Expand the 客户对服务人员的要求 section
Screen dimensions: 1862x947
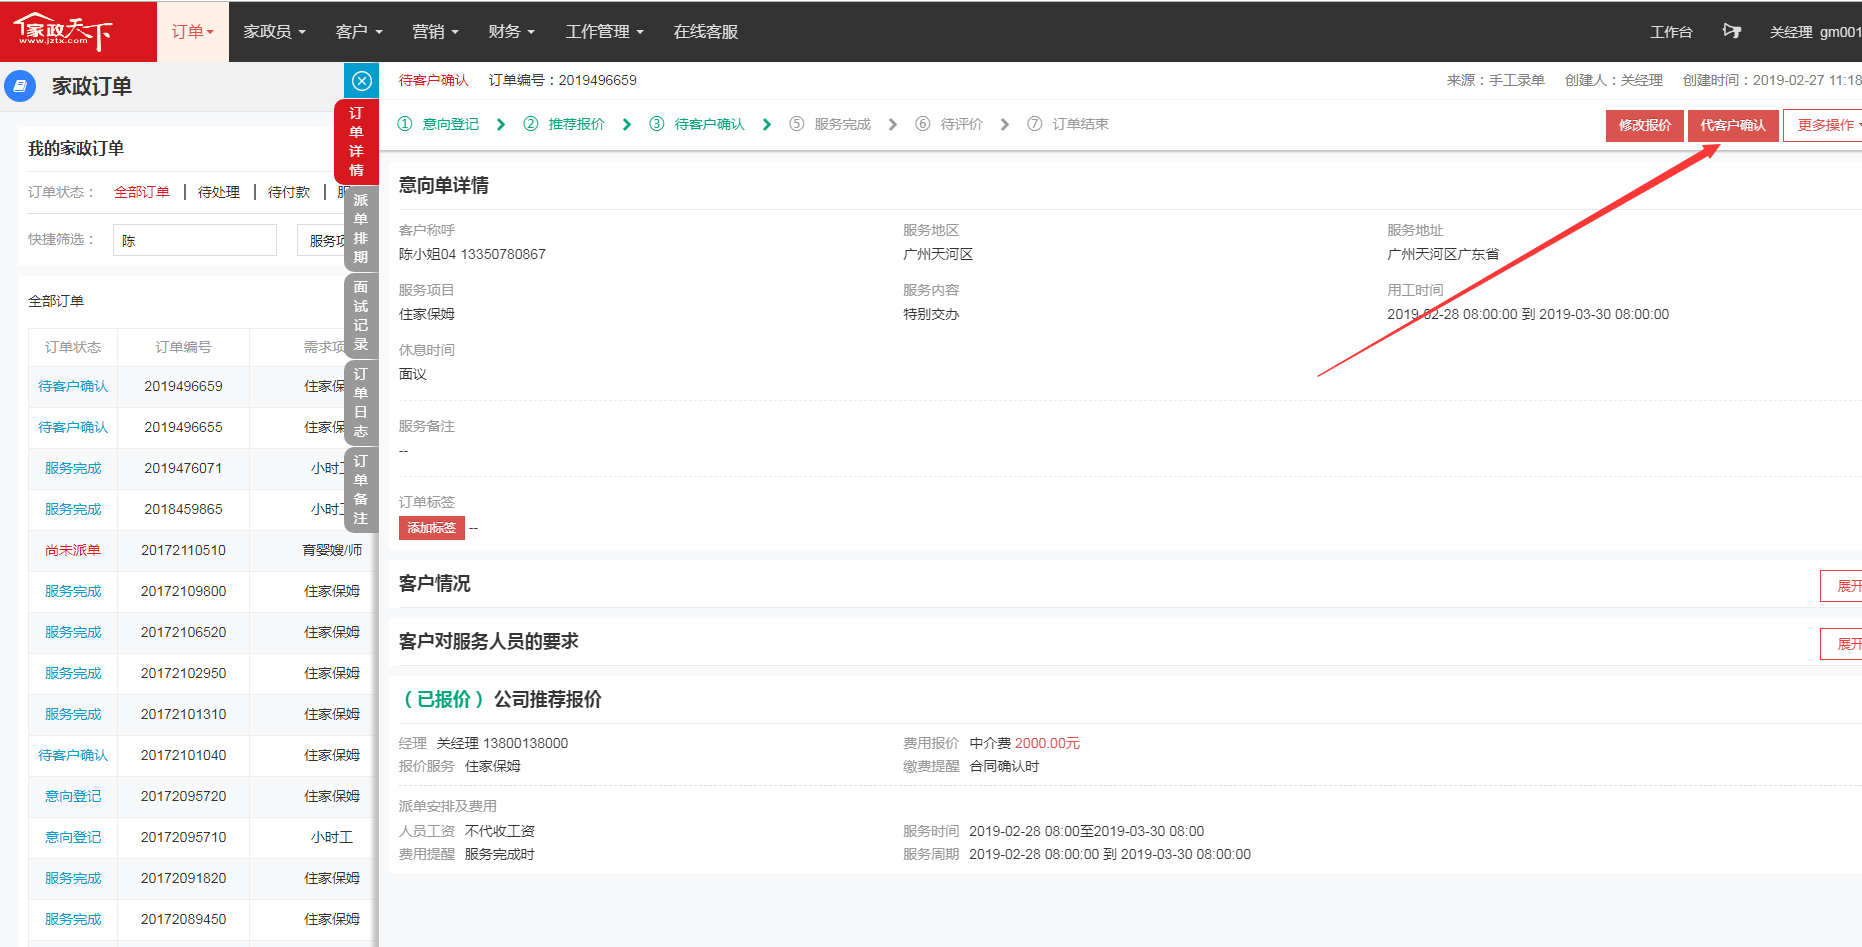pos(1842,644)
